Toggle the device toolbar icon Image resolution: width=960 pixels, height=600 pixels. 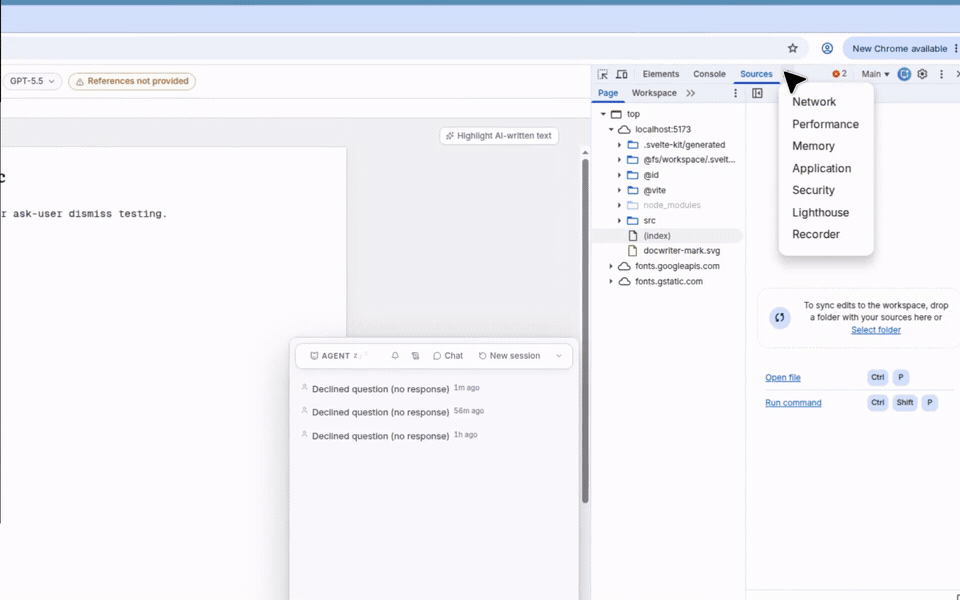click(621, 74)
